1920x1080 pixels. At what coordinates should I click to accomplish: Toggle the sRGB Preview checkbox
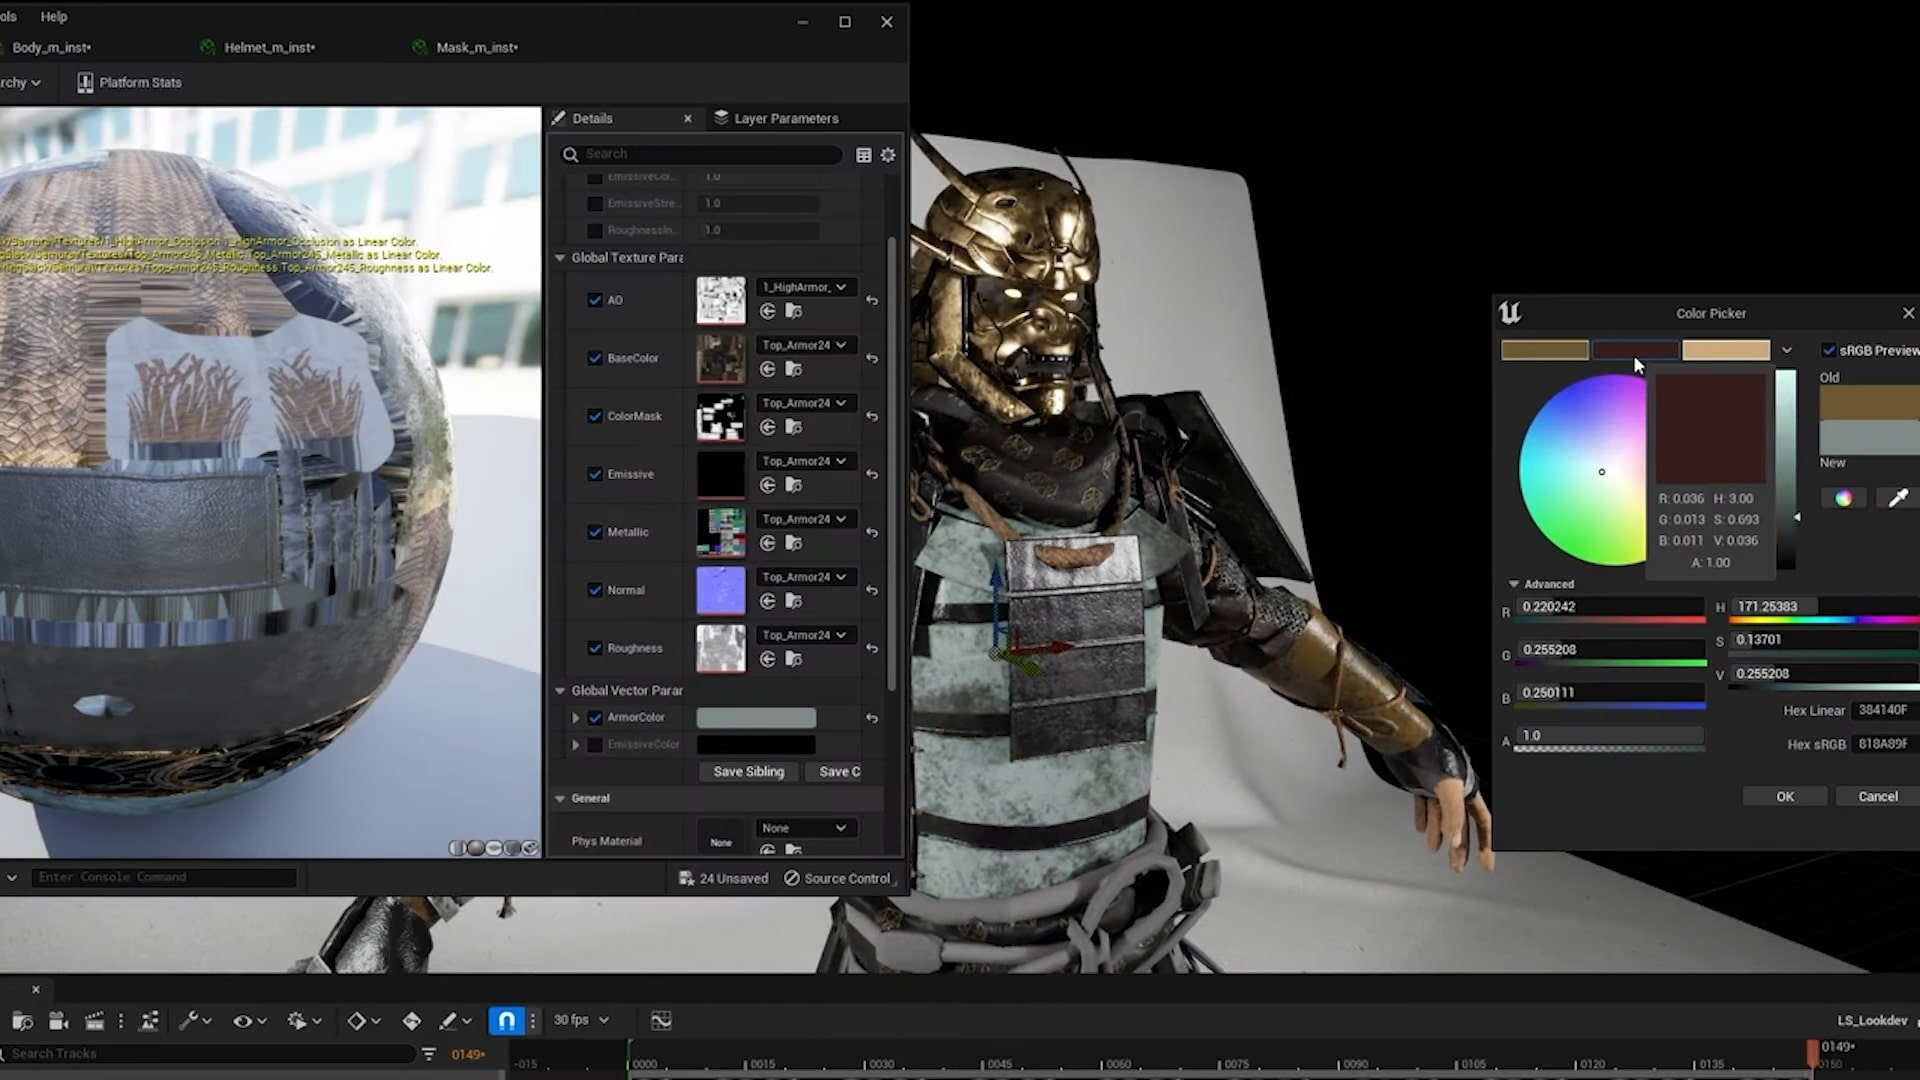pyautogui.click(x=1831, y=350)
